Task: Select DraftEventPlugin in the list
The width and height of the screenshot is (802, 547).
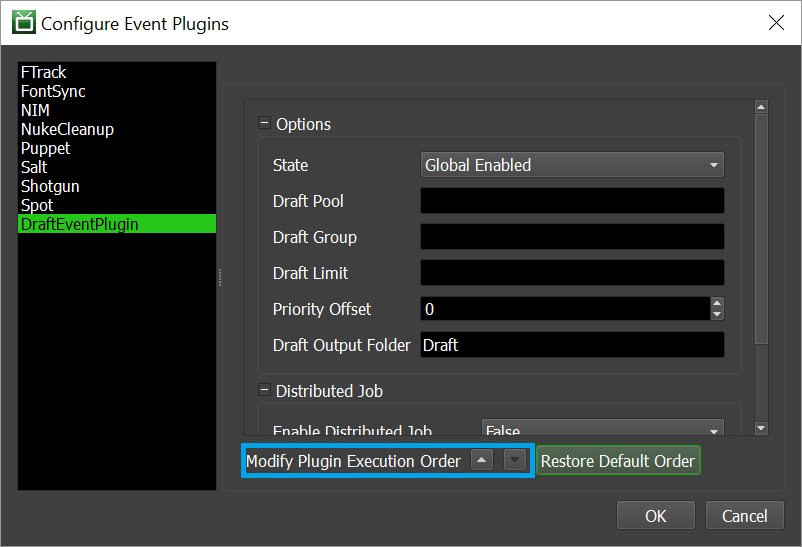Action: coord(117,224)
